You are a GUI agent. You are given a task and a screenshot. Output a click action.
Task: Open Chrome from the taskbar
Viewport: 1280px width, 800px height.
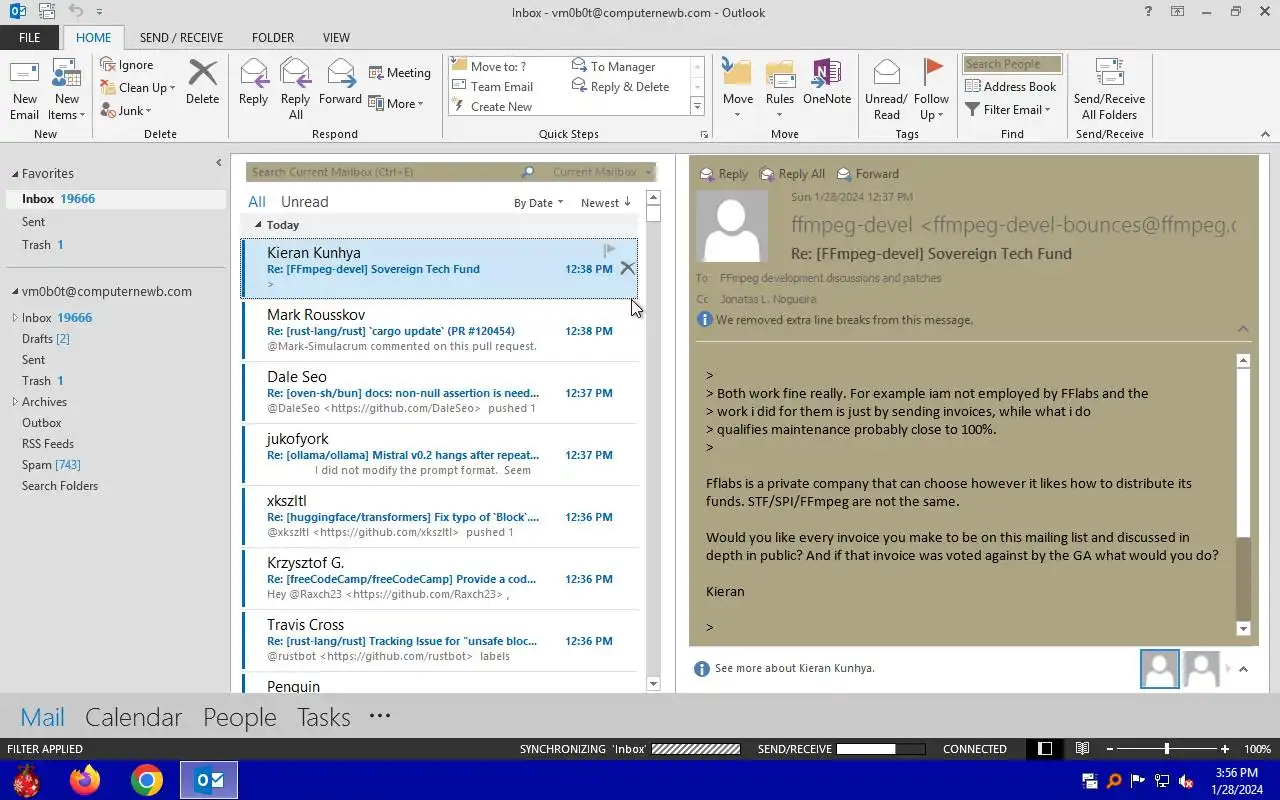point(147,780)
